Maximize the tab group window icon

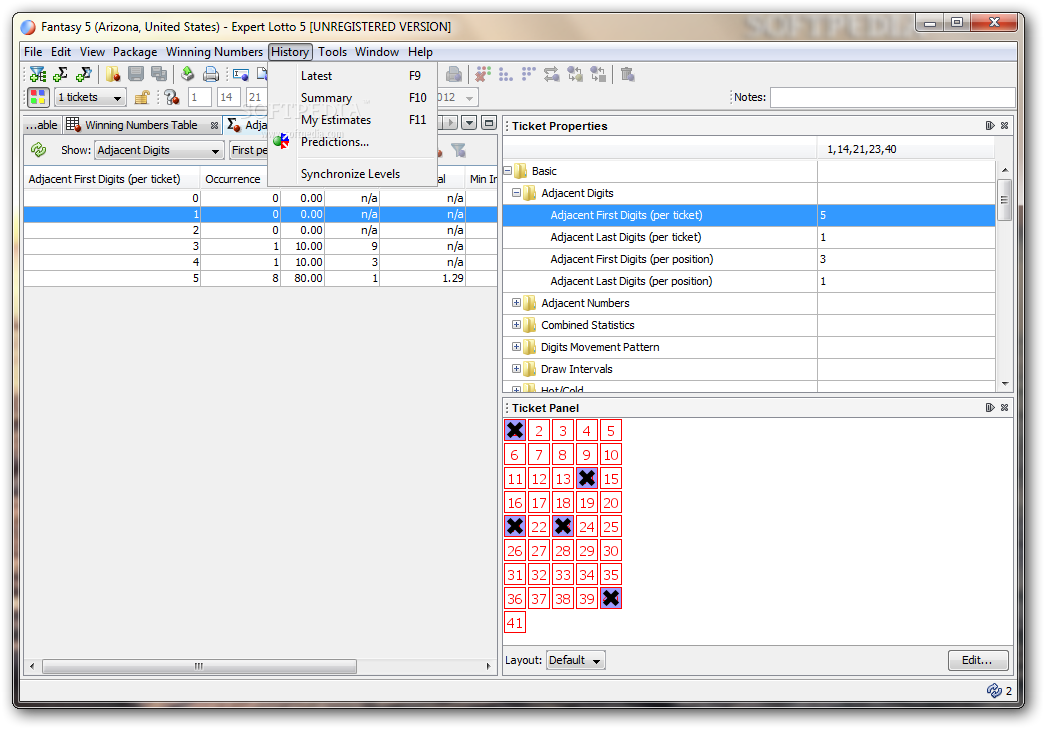489,123
